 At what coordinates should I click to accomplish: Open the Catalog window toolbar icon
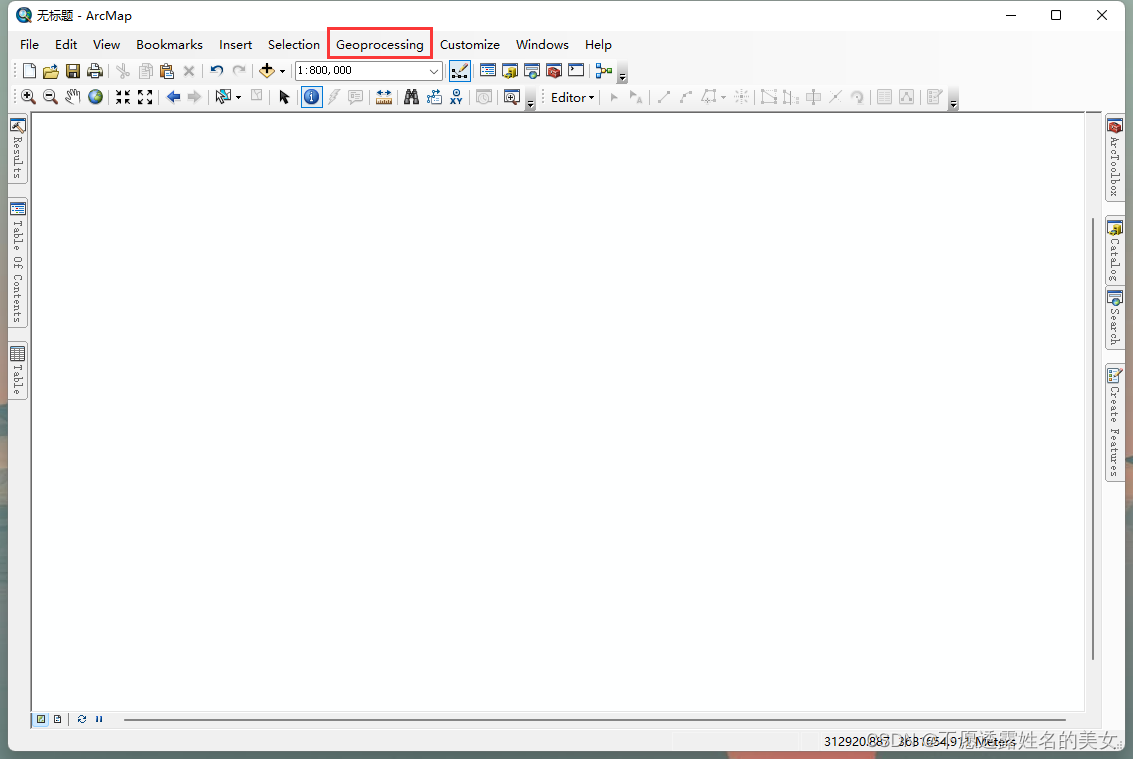coord(510,71)
